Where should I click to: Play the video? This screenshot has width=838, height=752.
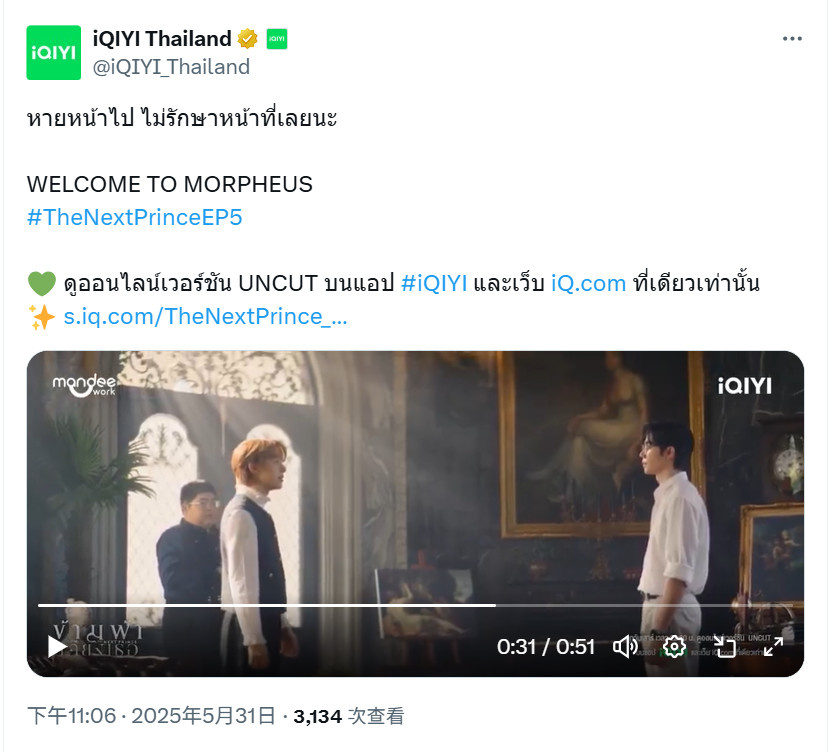pos(57,647)
